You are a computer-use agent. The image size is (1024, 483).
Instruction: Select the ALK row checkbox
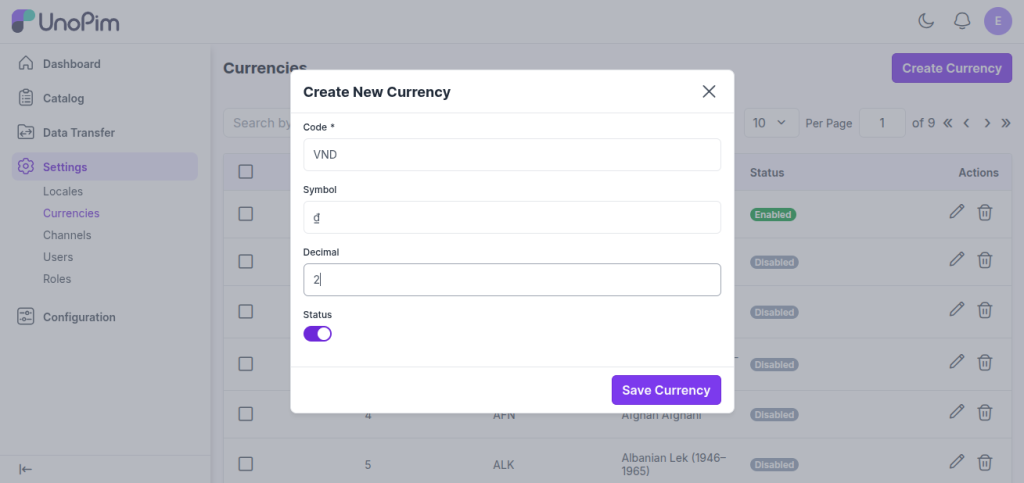[246, 464]
